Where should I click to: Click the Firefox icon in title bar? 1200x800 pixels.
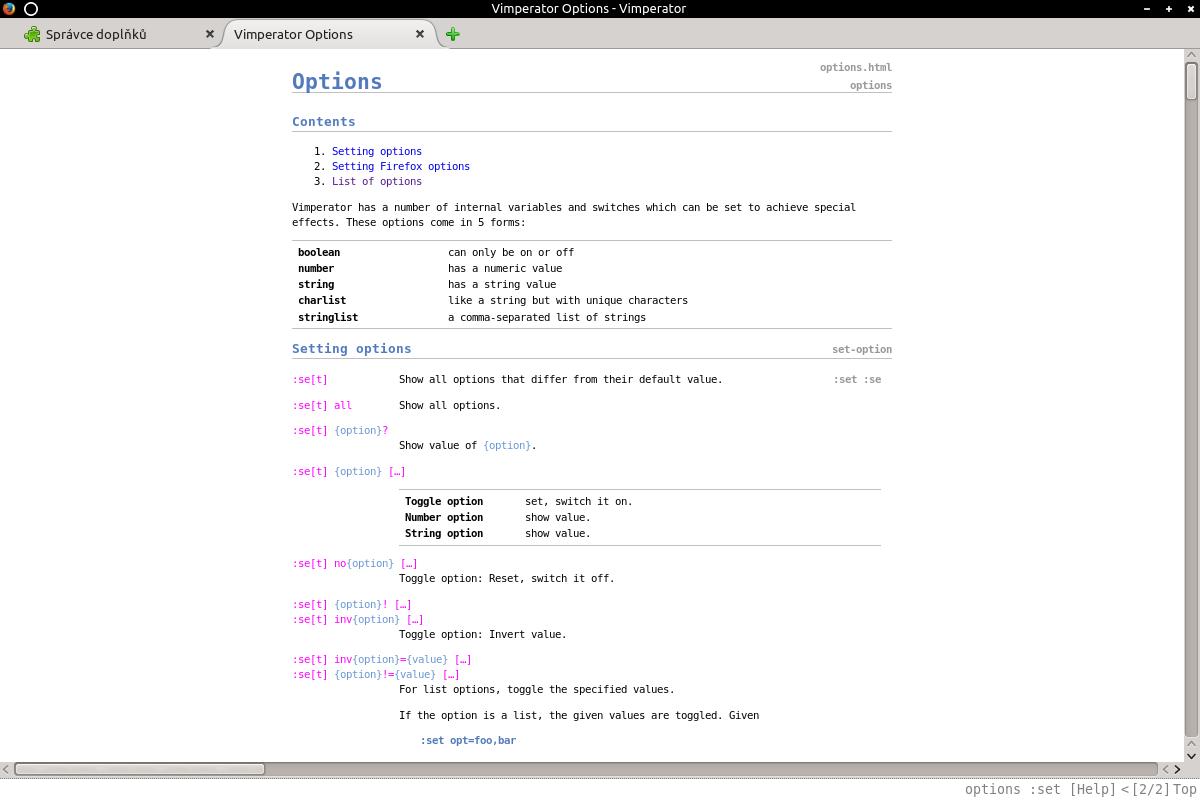tap(9, 8)
